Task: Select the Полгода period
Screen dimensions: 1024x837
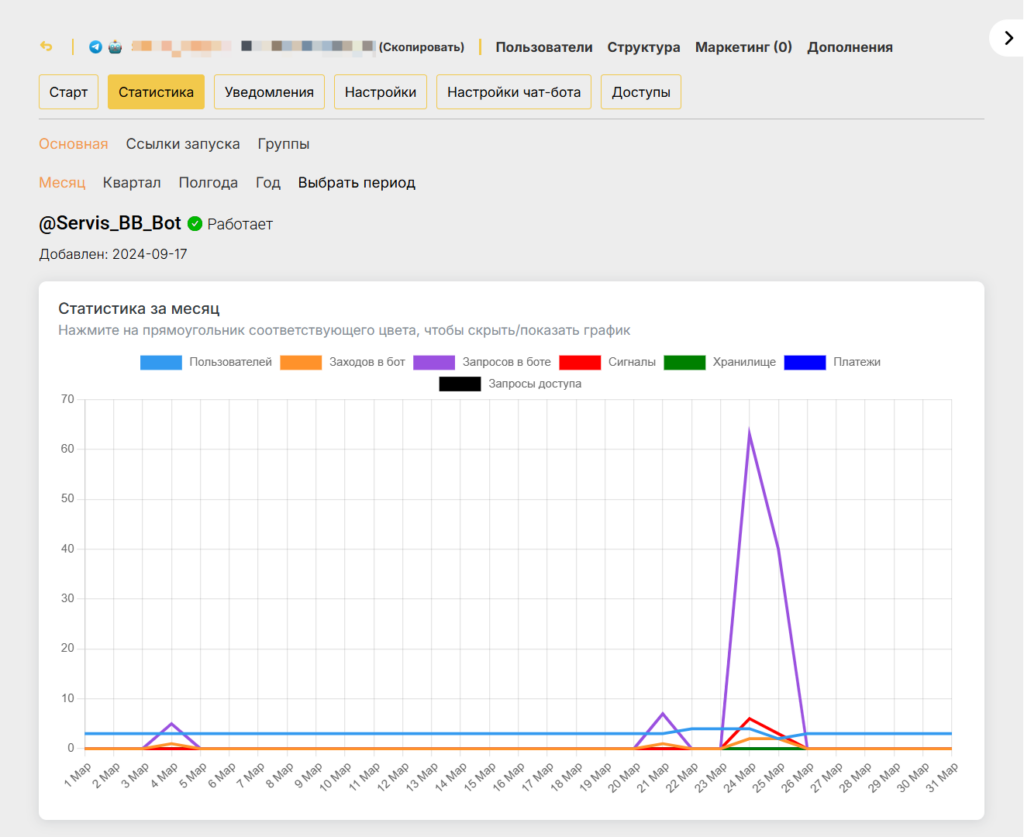Action: (x=208, y=182)
